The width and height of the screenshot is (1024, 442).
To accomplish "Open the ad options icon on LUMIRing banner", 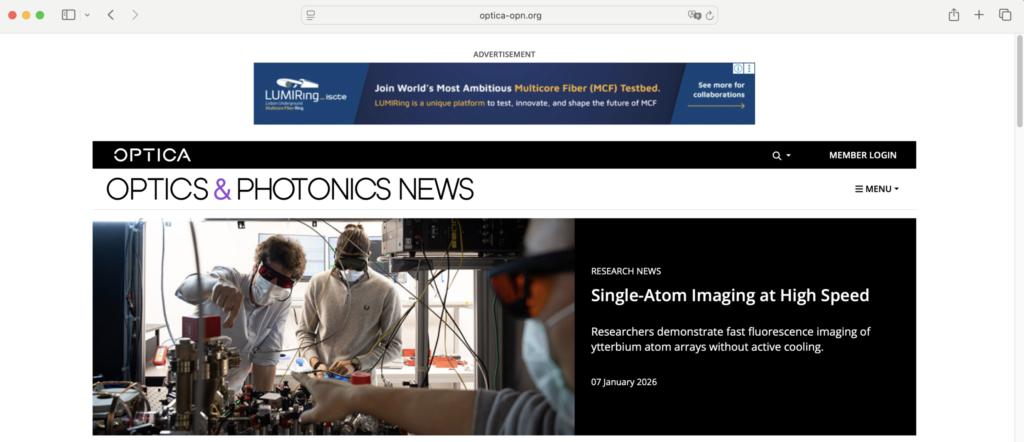I will pyautogui.click(x=749, y=69).
